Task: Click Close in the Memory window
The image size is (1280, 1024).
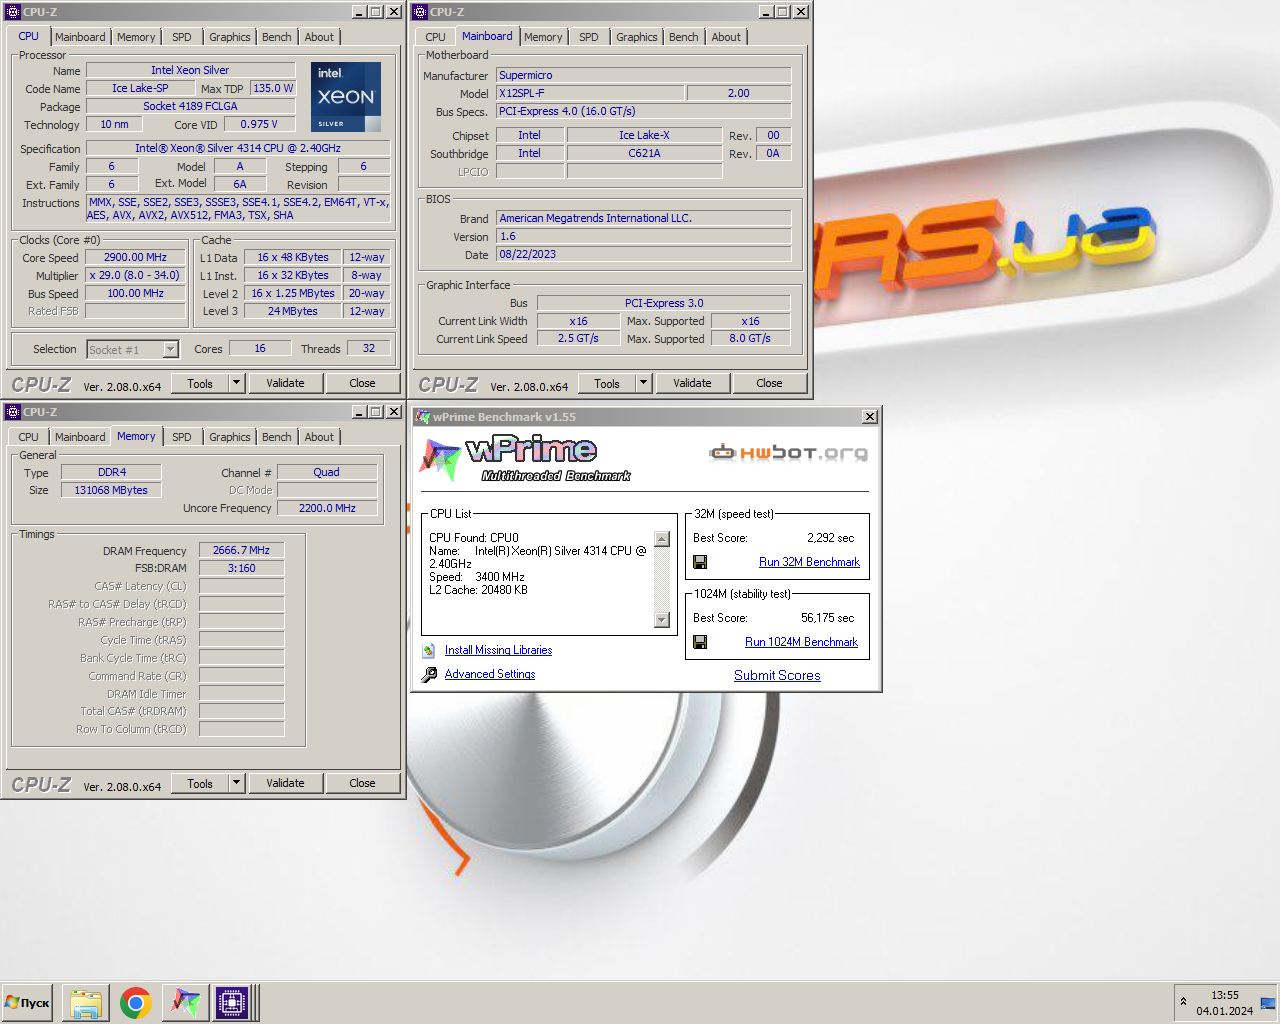Action: [x=362, y=783]
